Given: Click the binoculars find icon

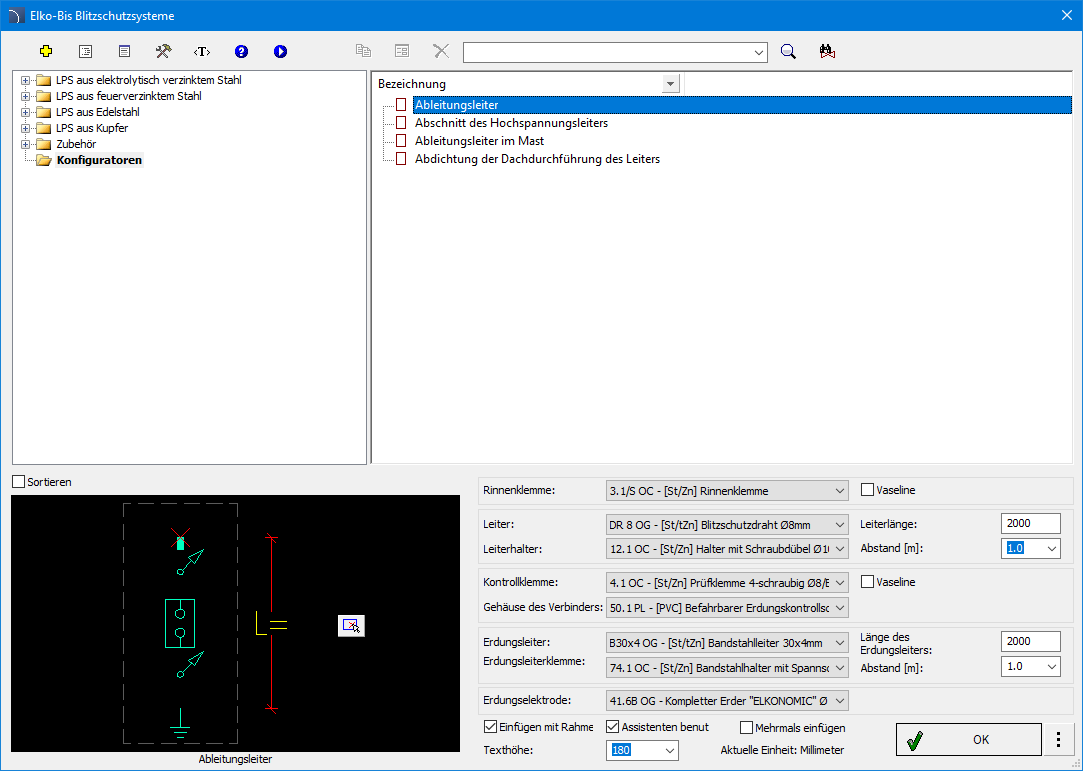Looking at the screenshot, I should coord(827,52).
